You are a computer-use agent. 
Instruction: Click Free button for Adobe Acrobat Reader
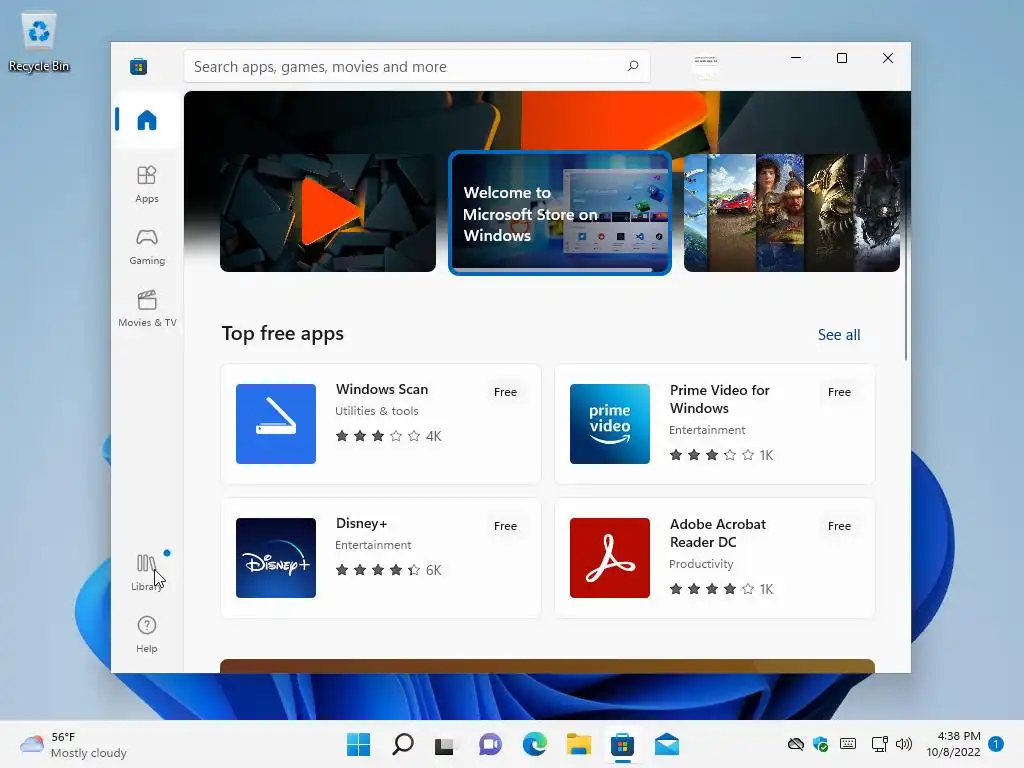(839, 526)
